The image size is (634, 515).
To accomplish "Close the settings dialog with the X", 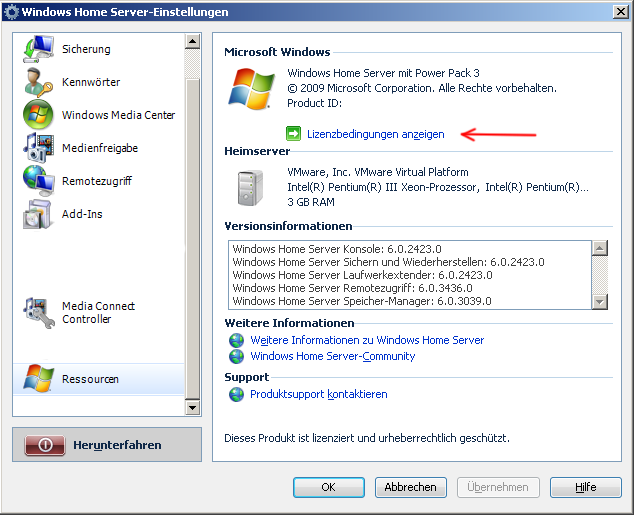I will 621,12.
